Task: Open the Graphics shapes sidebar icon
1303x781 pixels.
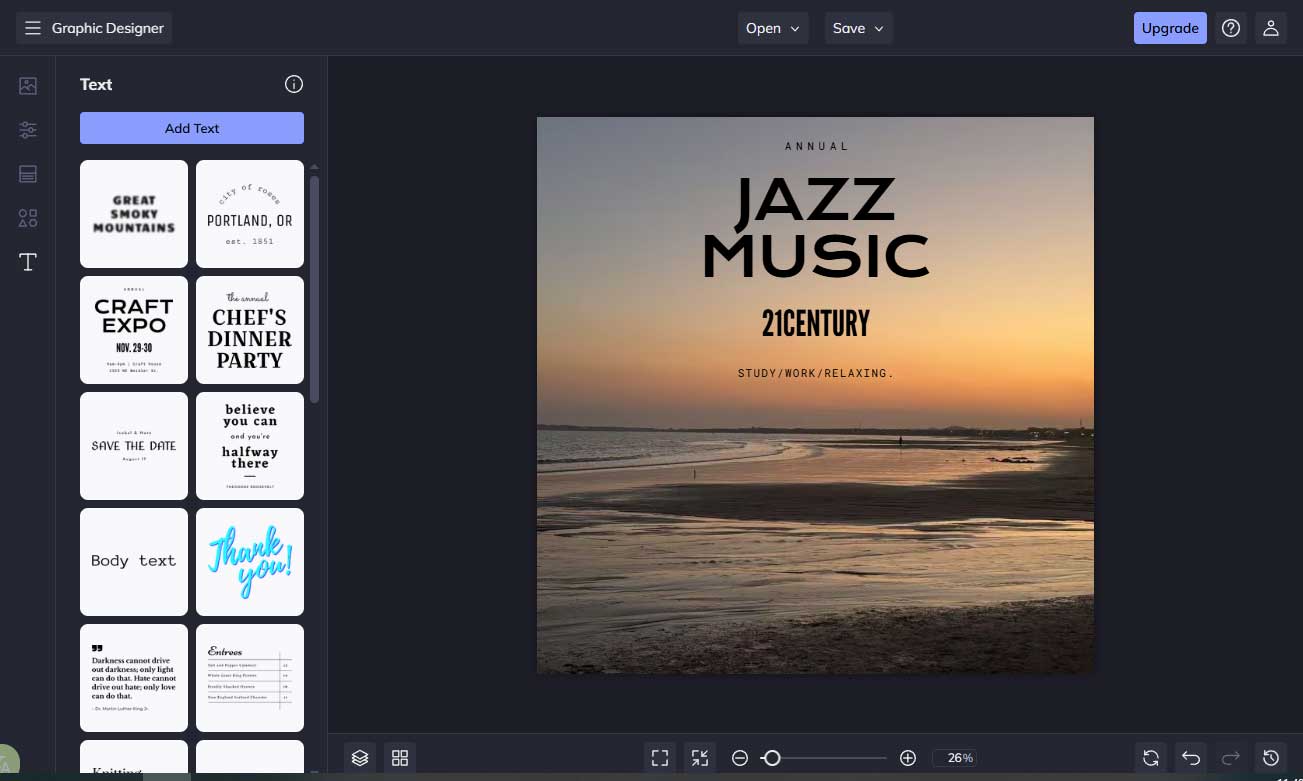Action: (x=28, y=218)
